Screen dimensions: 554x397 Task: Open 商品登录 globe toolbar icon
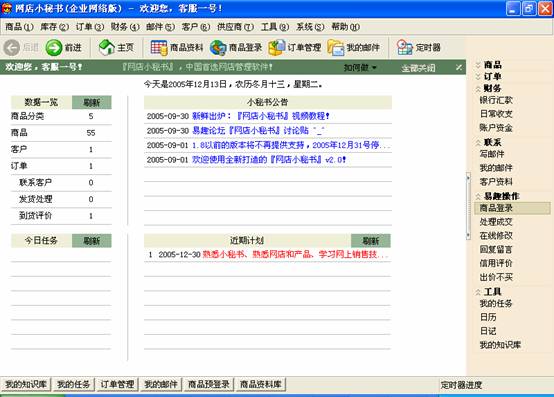point(218,48)
